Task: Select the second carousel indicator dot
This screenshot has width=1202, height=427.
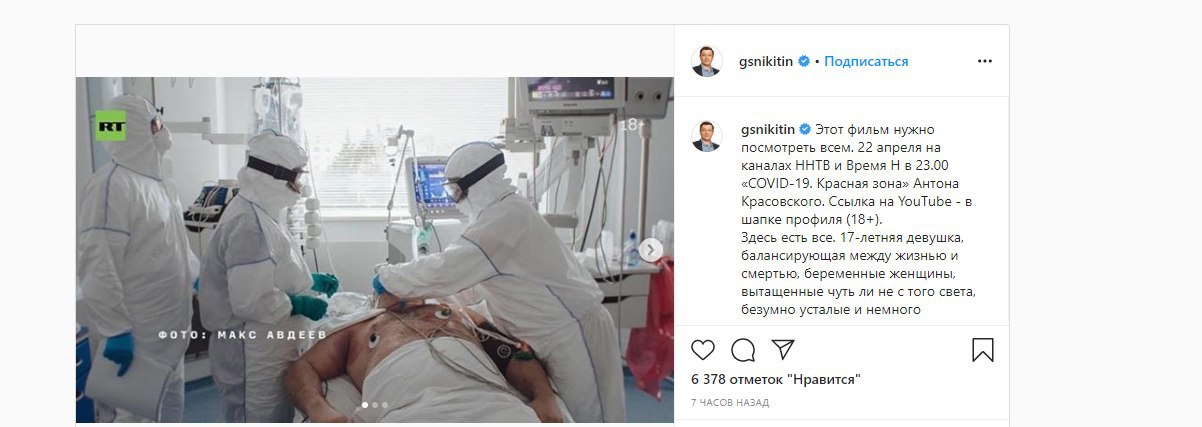Action: click(x=375, y=405)
